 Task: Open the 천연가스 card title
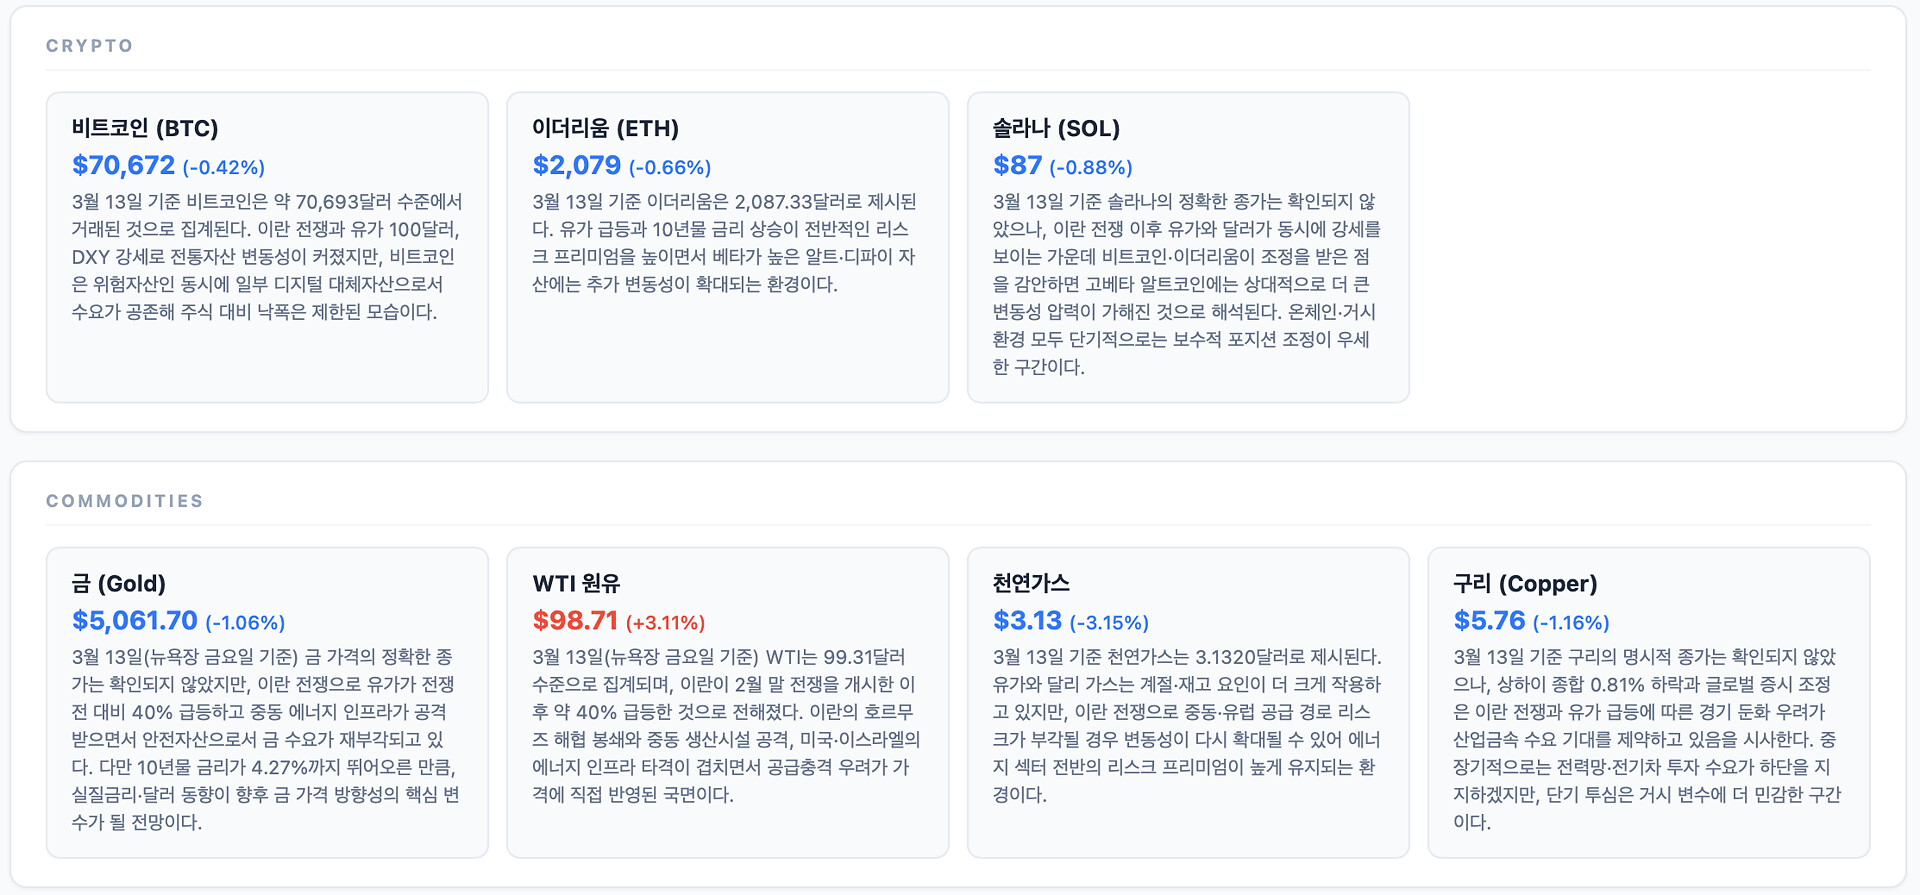tap(1031, 583)
